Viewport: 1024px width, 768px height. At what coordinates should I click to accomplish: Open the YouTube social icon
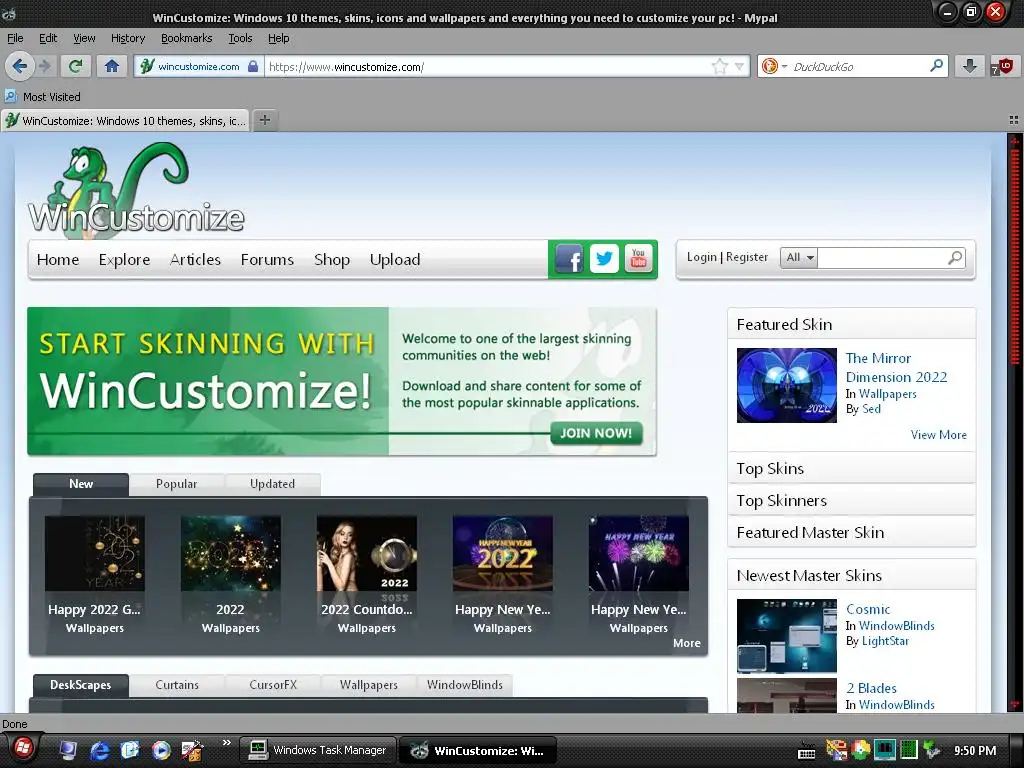click(x=639, y=259)
